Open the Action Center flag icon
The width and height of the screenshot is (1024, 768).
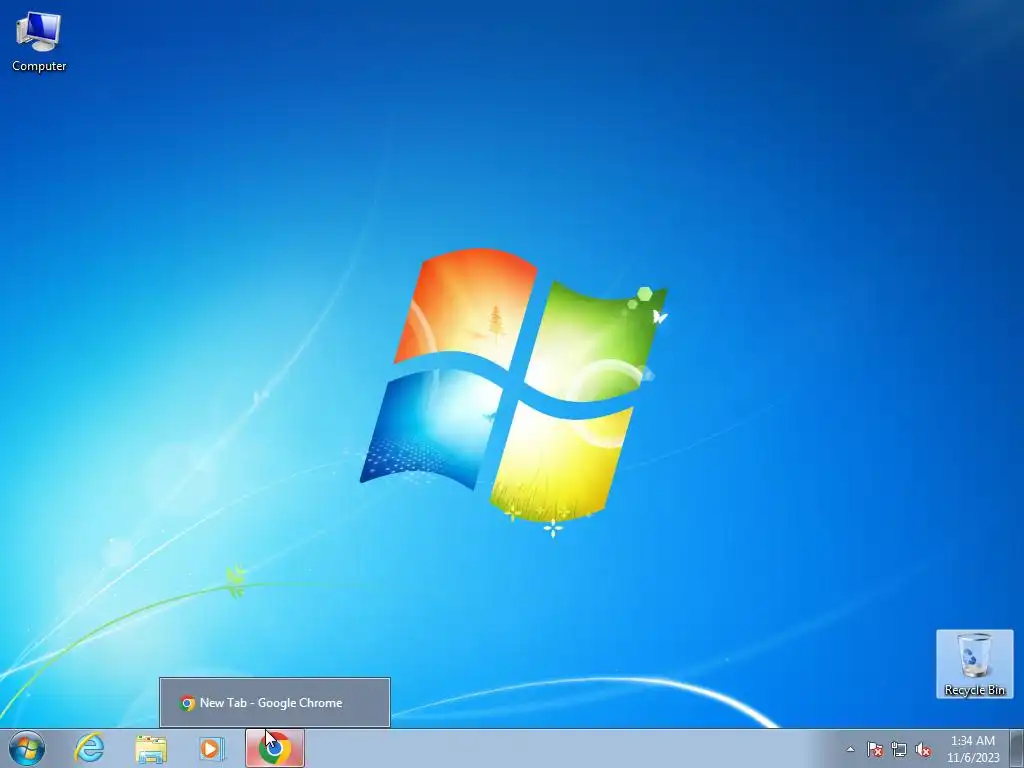pyautogui.click(x=874, y=749)
